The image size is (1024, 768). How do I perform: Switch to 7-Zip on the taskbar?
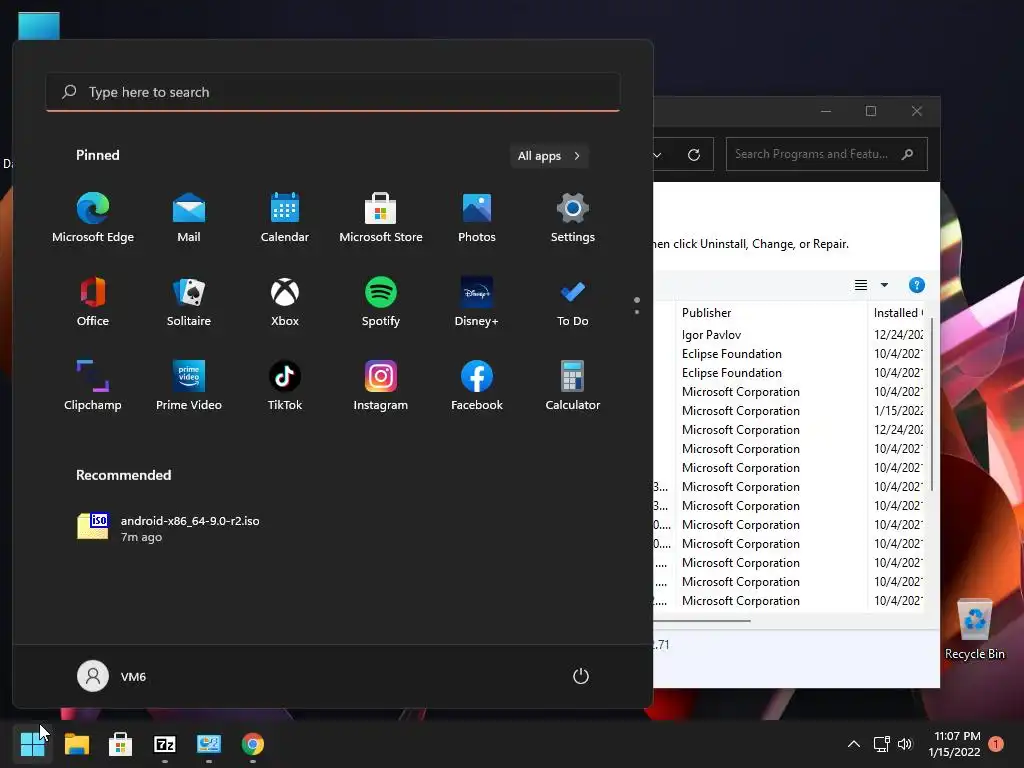(x=165, y=744)
